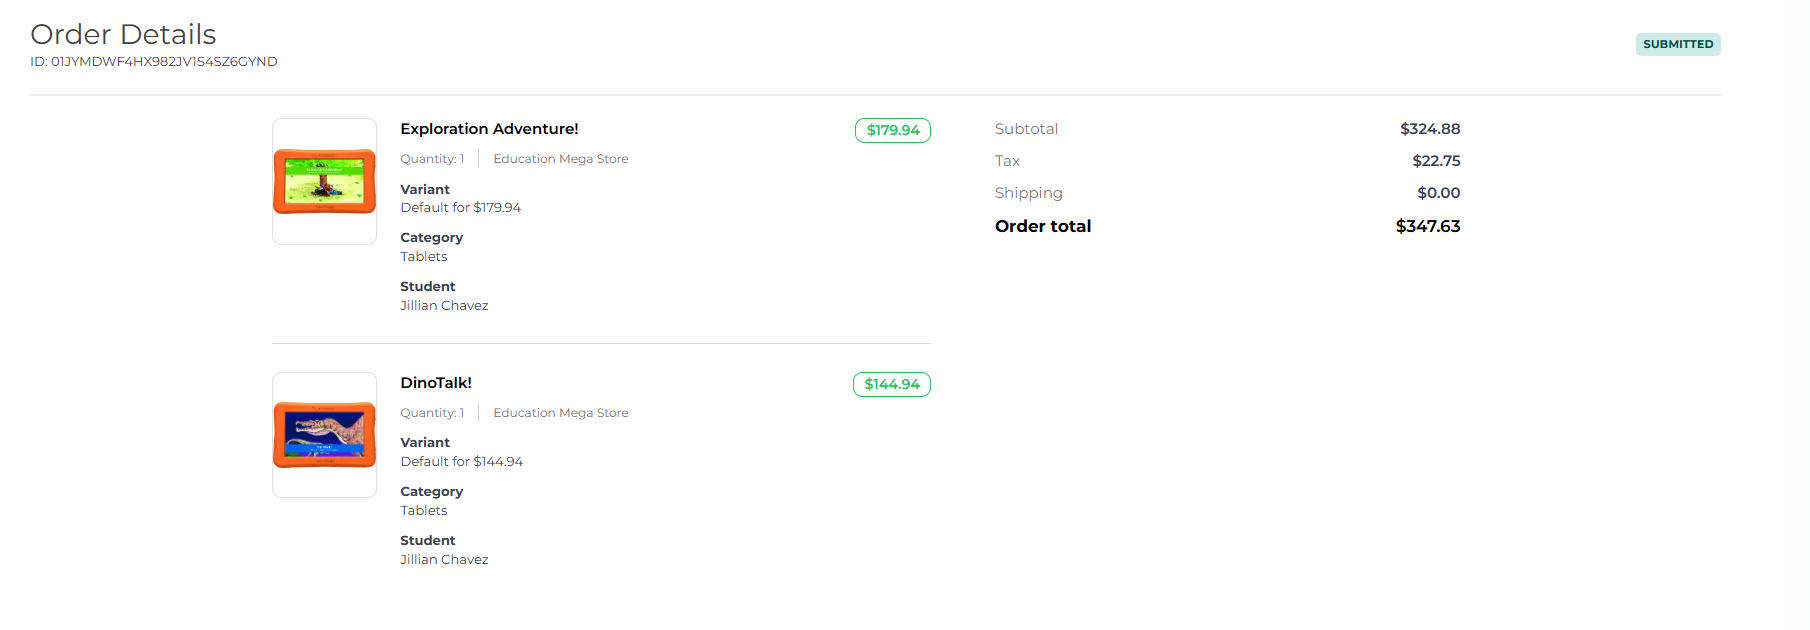The height and width of the screenshot is (630, 1810).
Task: Click the Subtotal amount $324.88
Action: [1429, 129]
